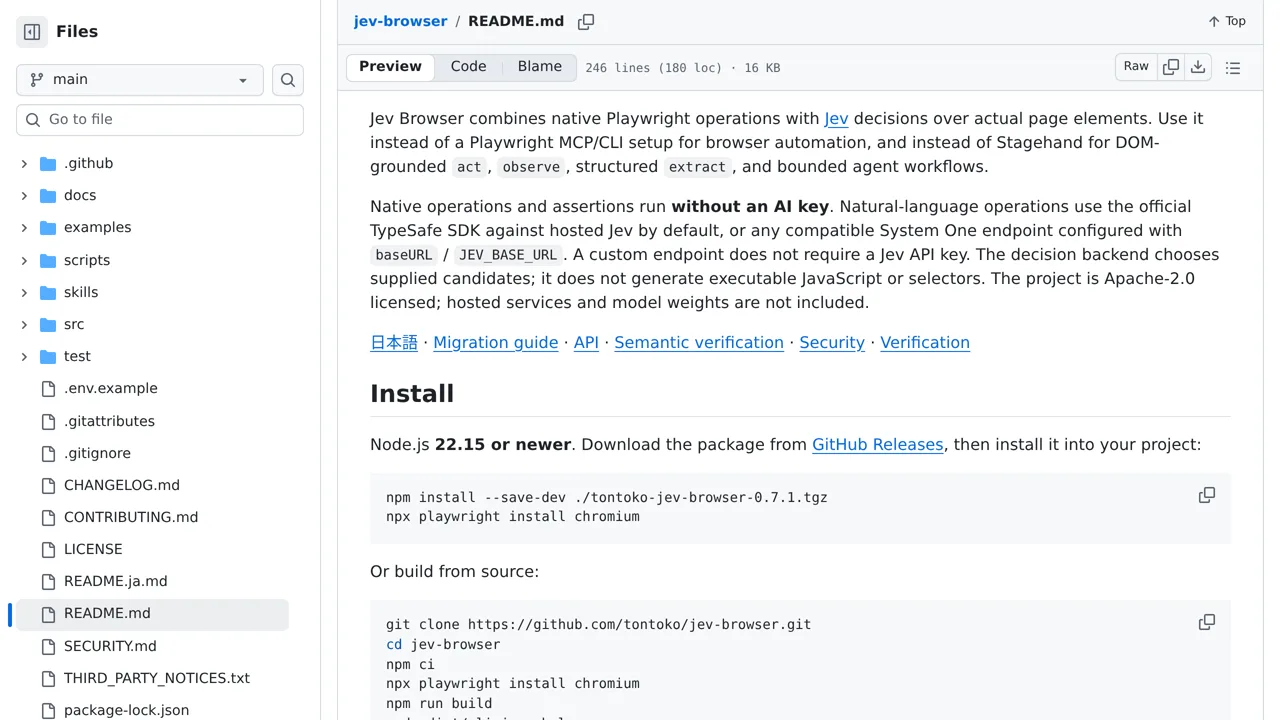Click the .gitignore file icon
This screenshot has height=720, width=1280.
pyautogui.click(x=48, y=453)
